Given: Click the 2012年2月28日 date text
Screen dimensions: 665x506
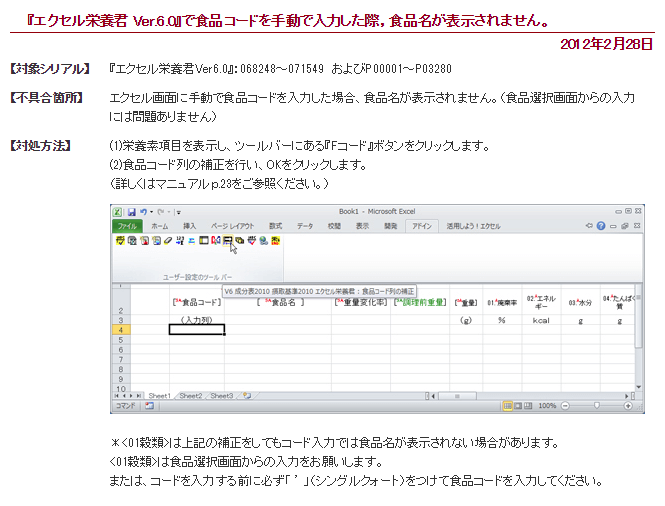Looking at the screenshot, I should point(606,44).
